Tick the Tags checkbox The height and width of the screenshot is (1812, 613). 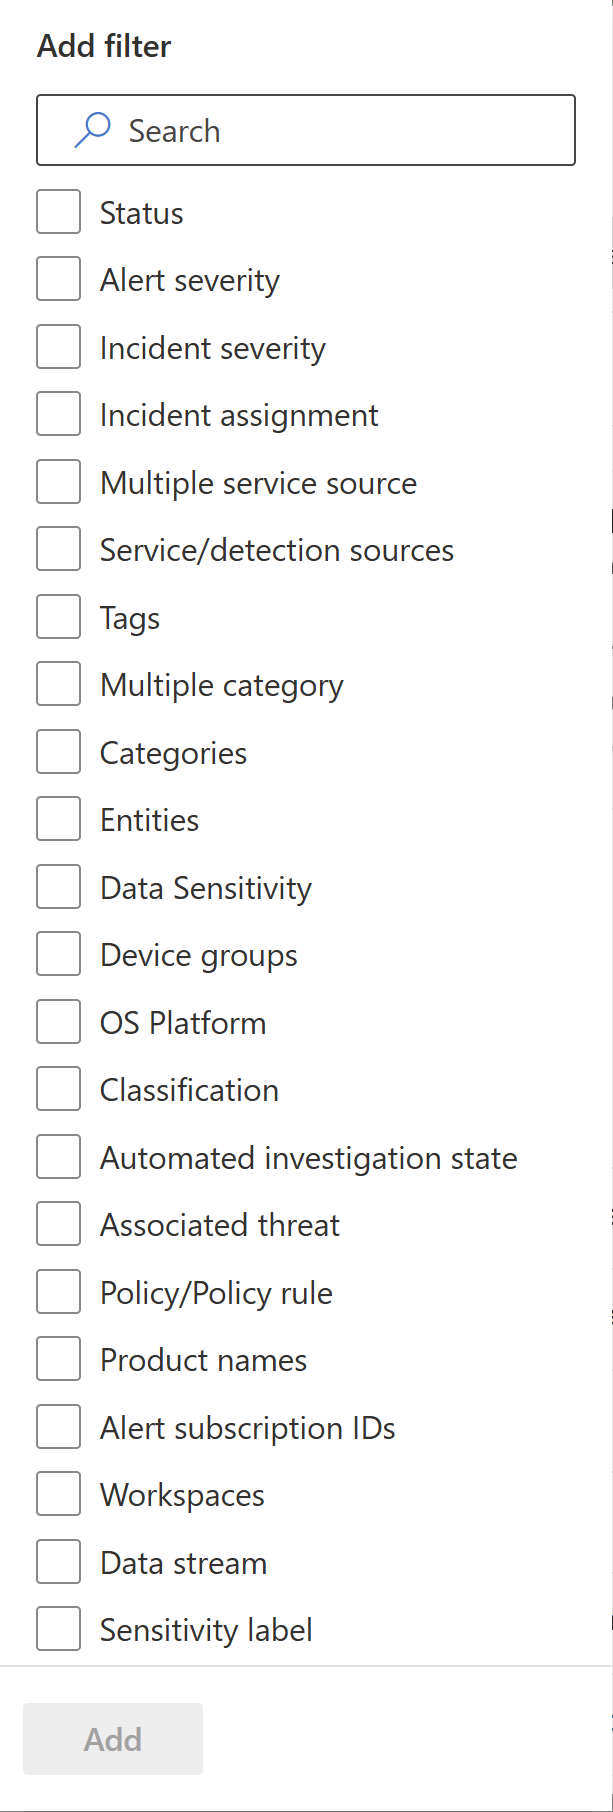pos(59,618)
